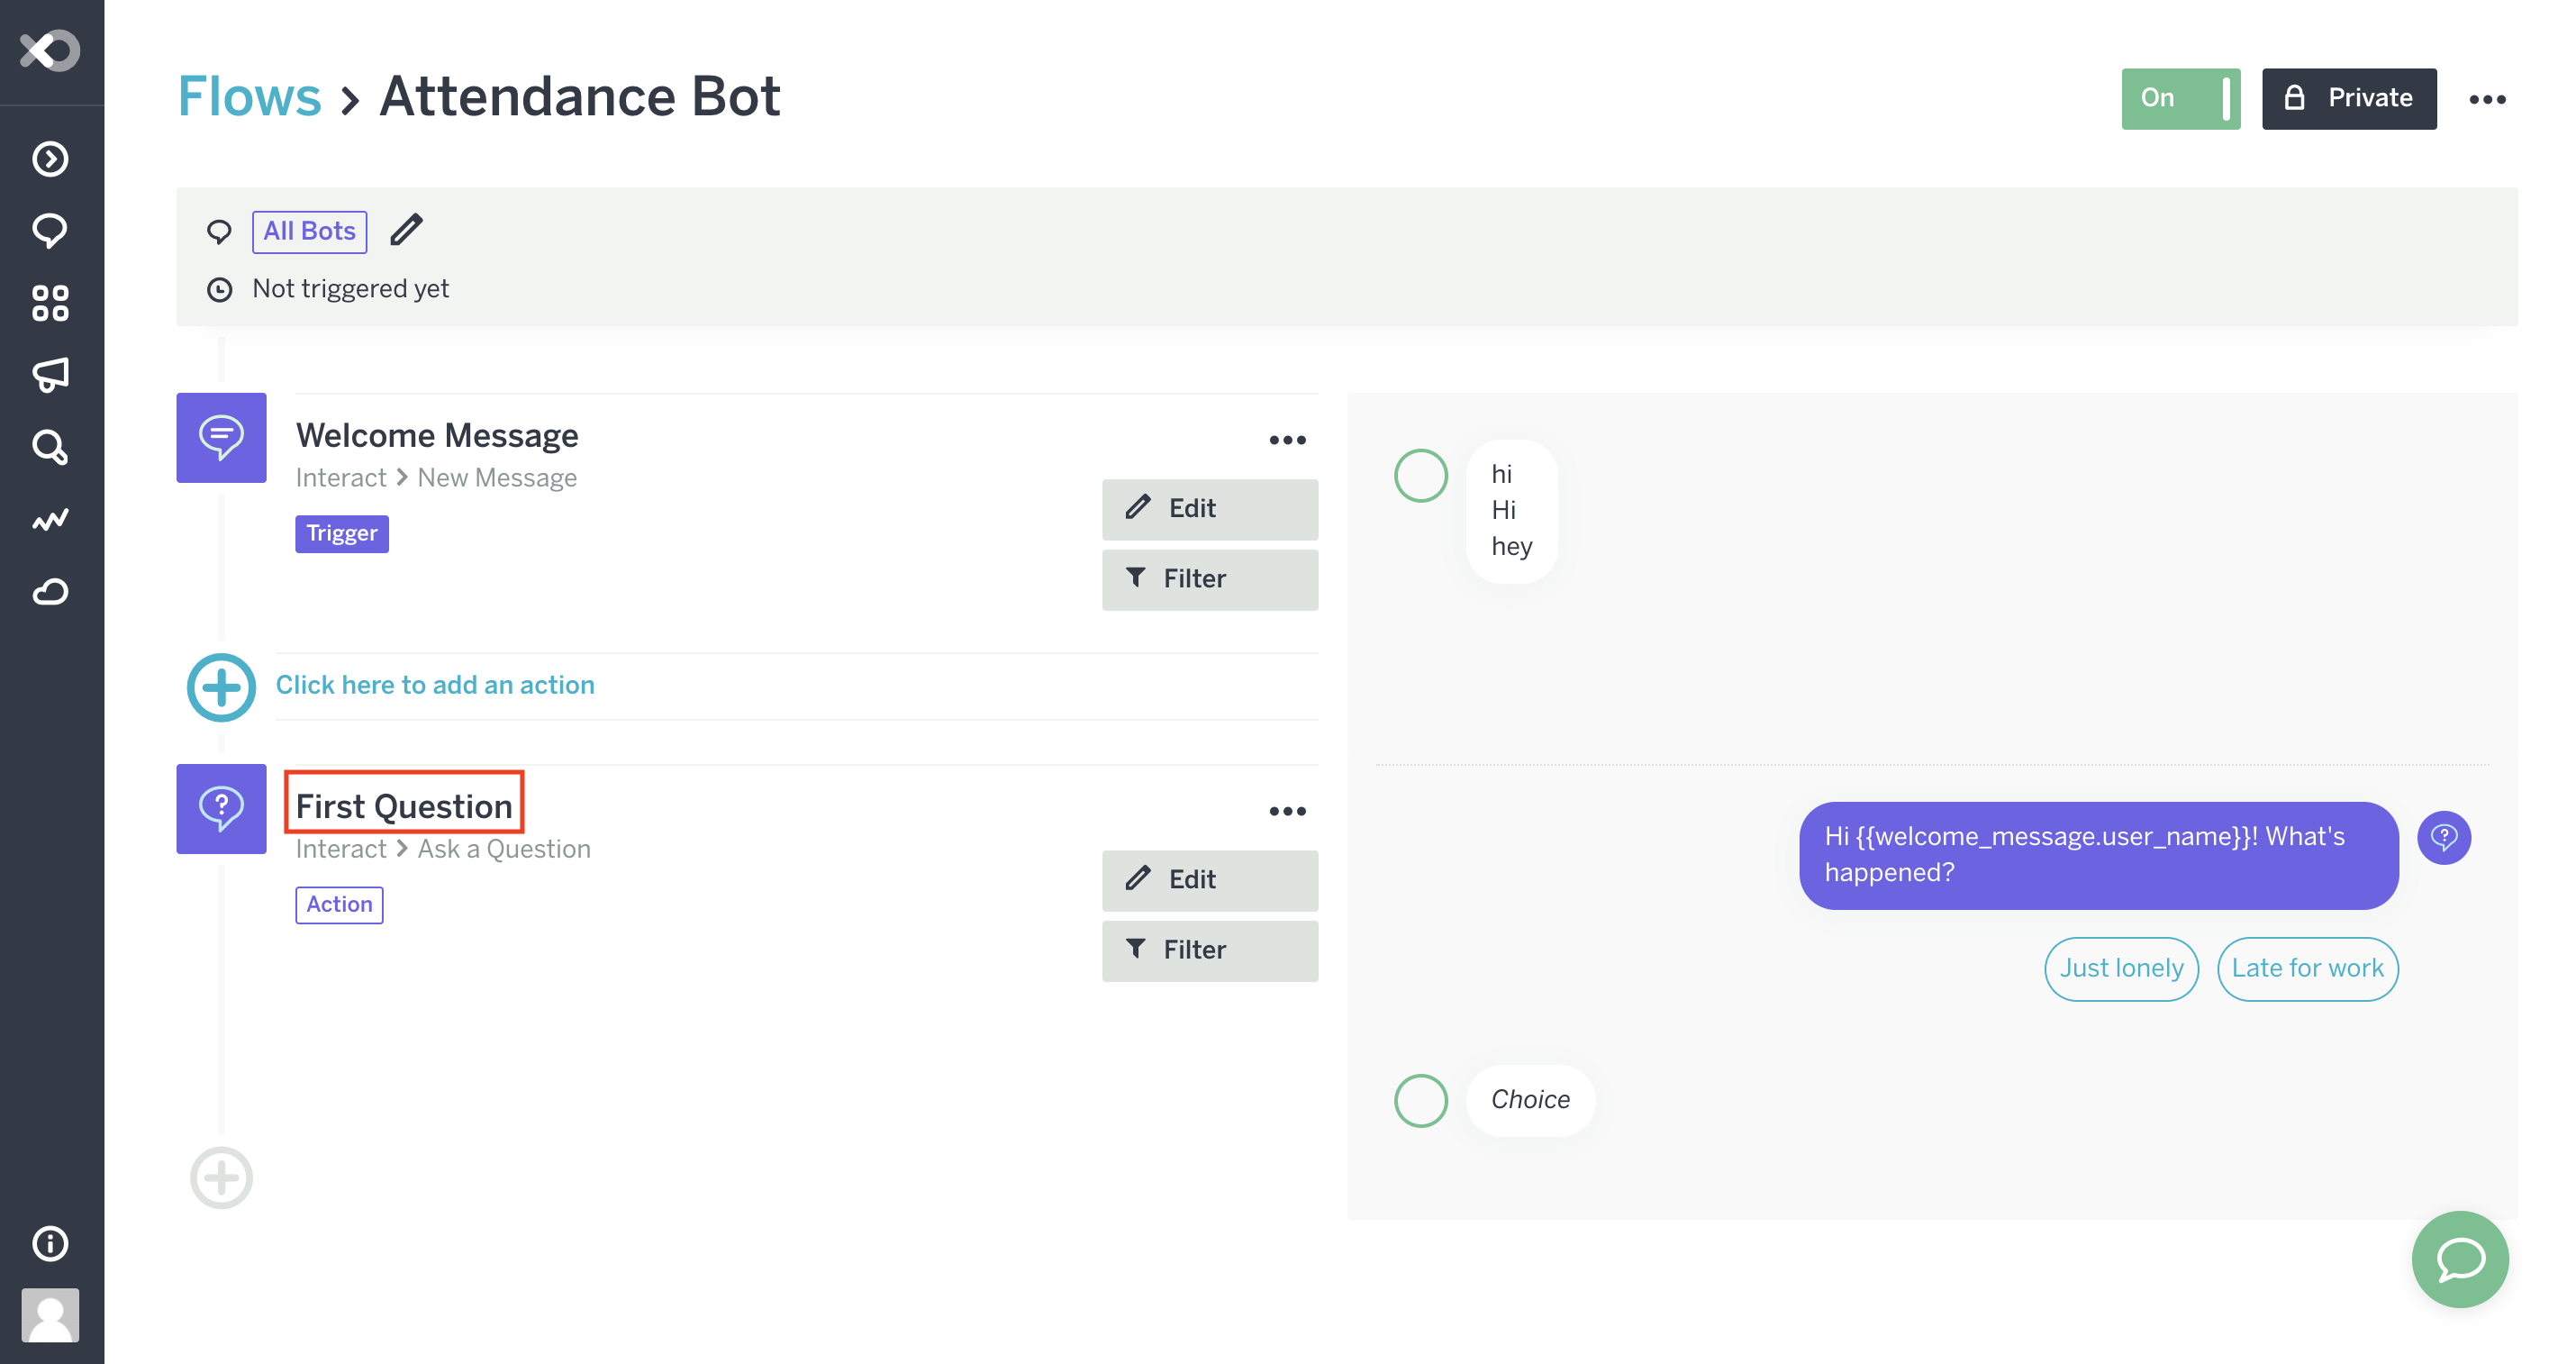Click Filter on the First Question step
The width and height of the screenshot is (2576, 1364).
pyautogui.click(x=1209, y=950)
